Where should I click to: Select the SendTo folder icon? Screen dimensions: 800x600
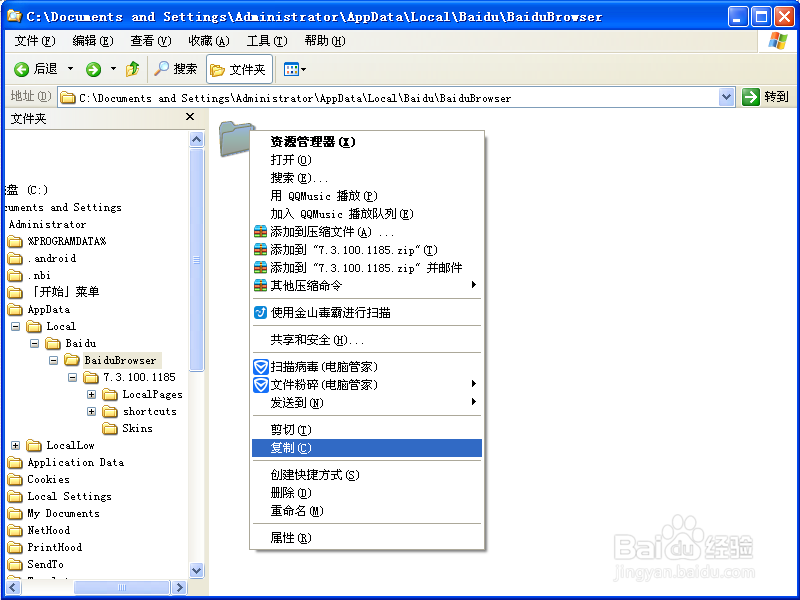[x=15, y=564]
